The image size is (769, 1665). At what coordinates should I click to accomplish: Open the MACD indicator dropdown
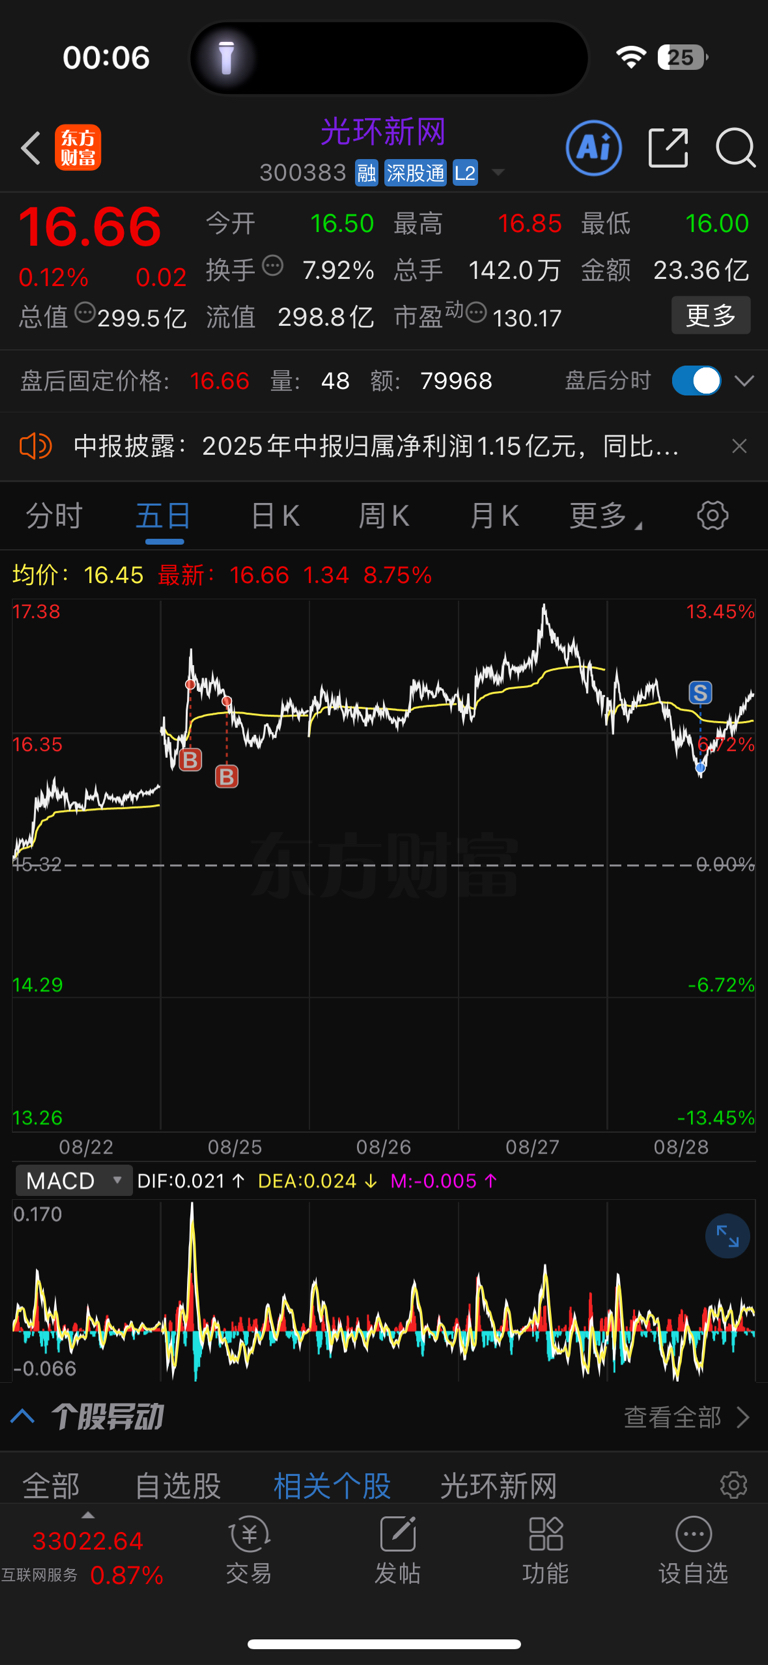[74, 1181]
